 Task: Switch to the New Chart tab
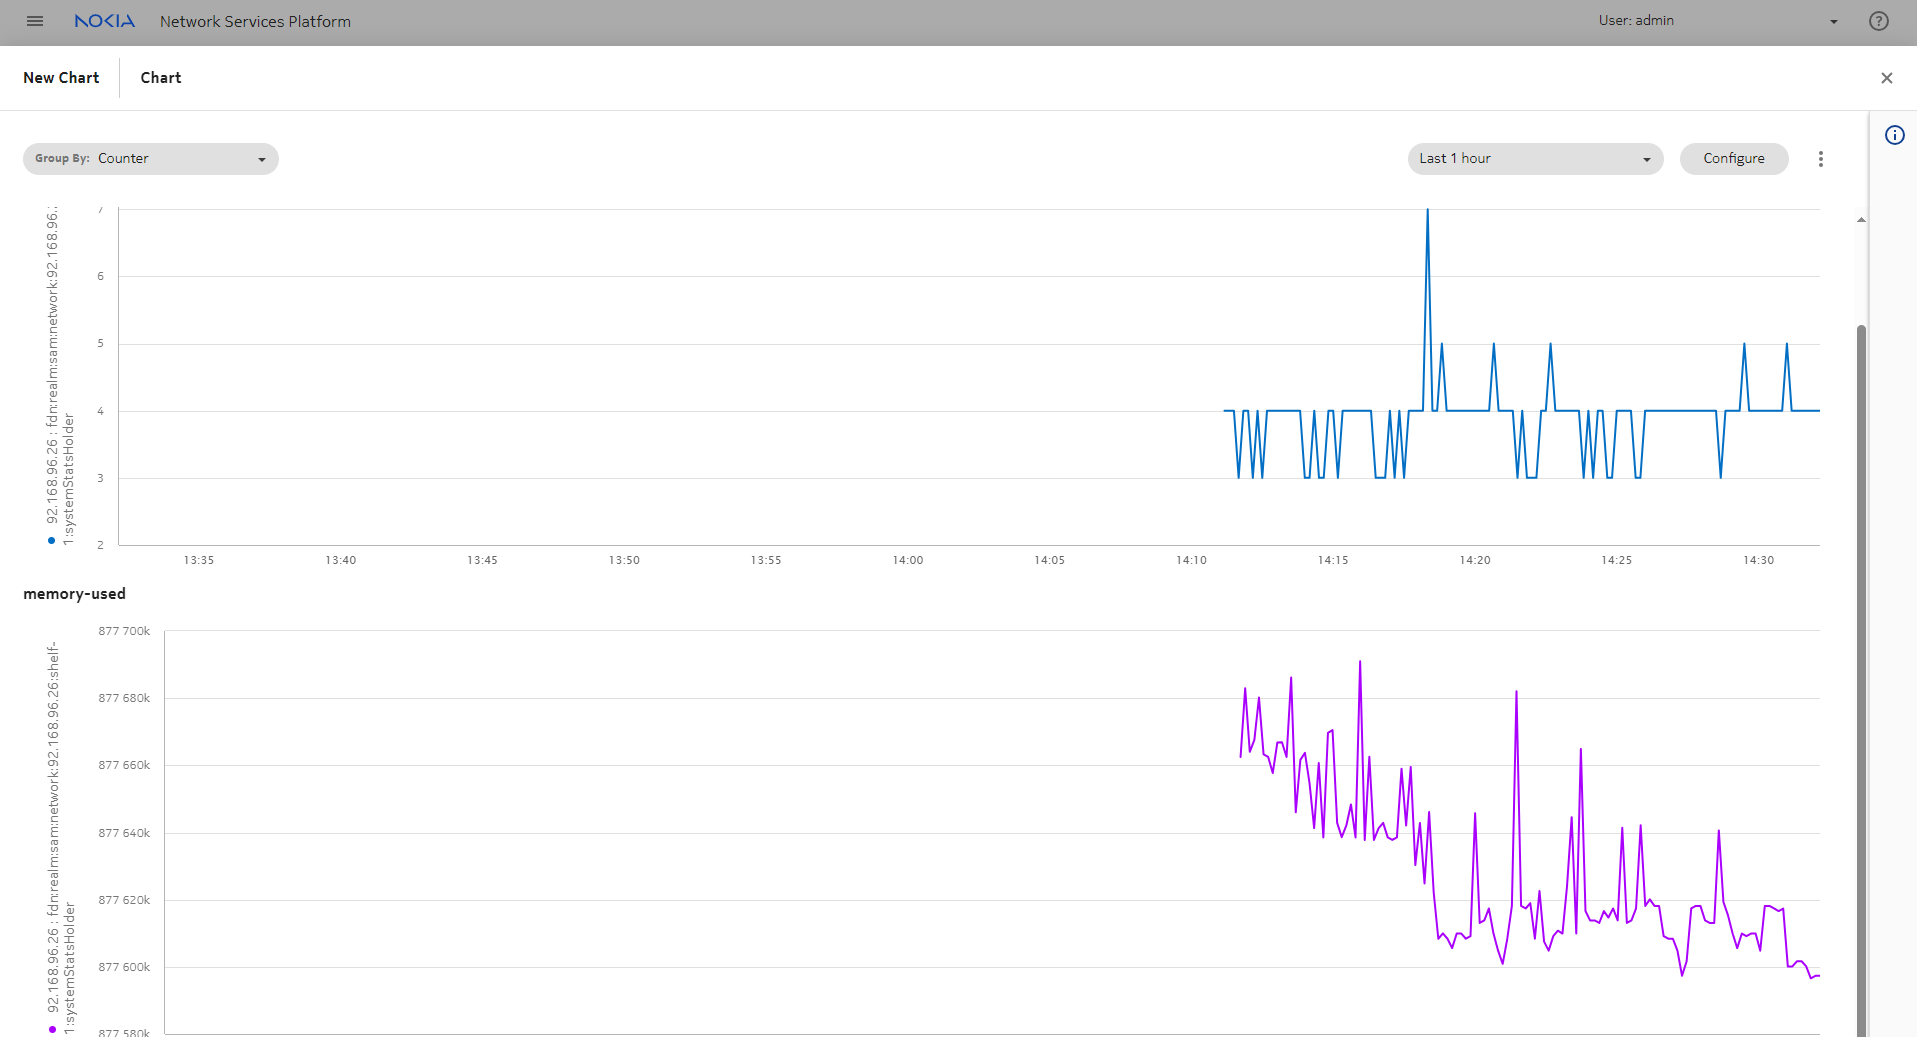click(61, 78)
